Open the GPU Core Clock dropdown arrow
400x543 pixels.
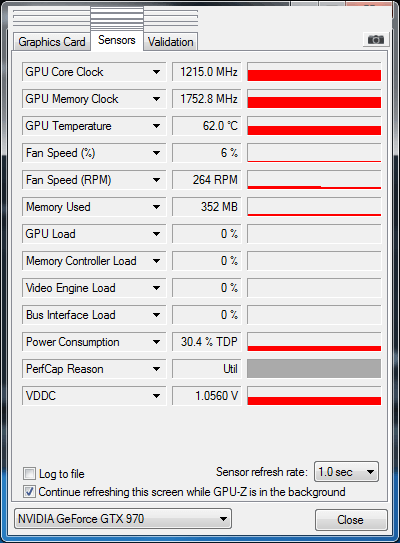pyautogui.click(x=157, y=72)
